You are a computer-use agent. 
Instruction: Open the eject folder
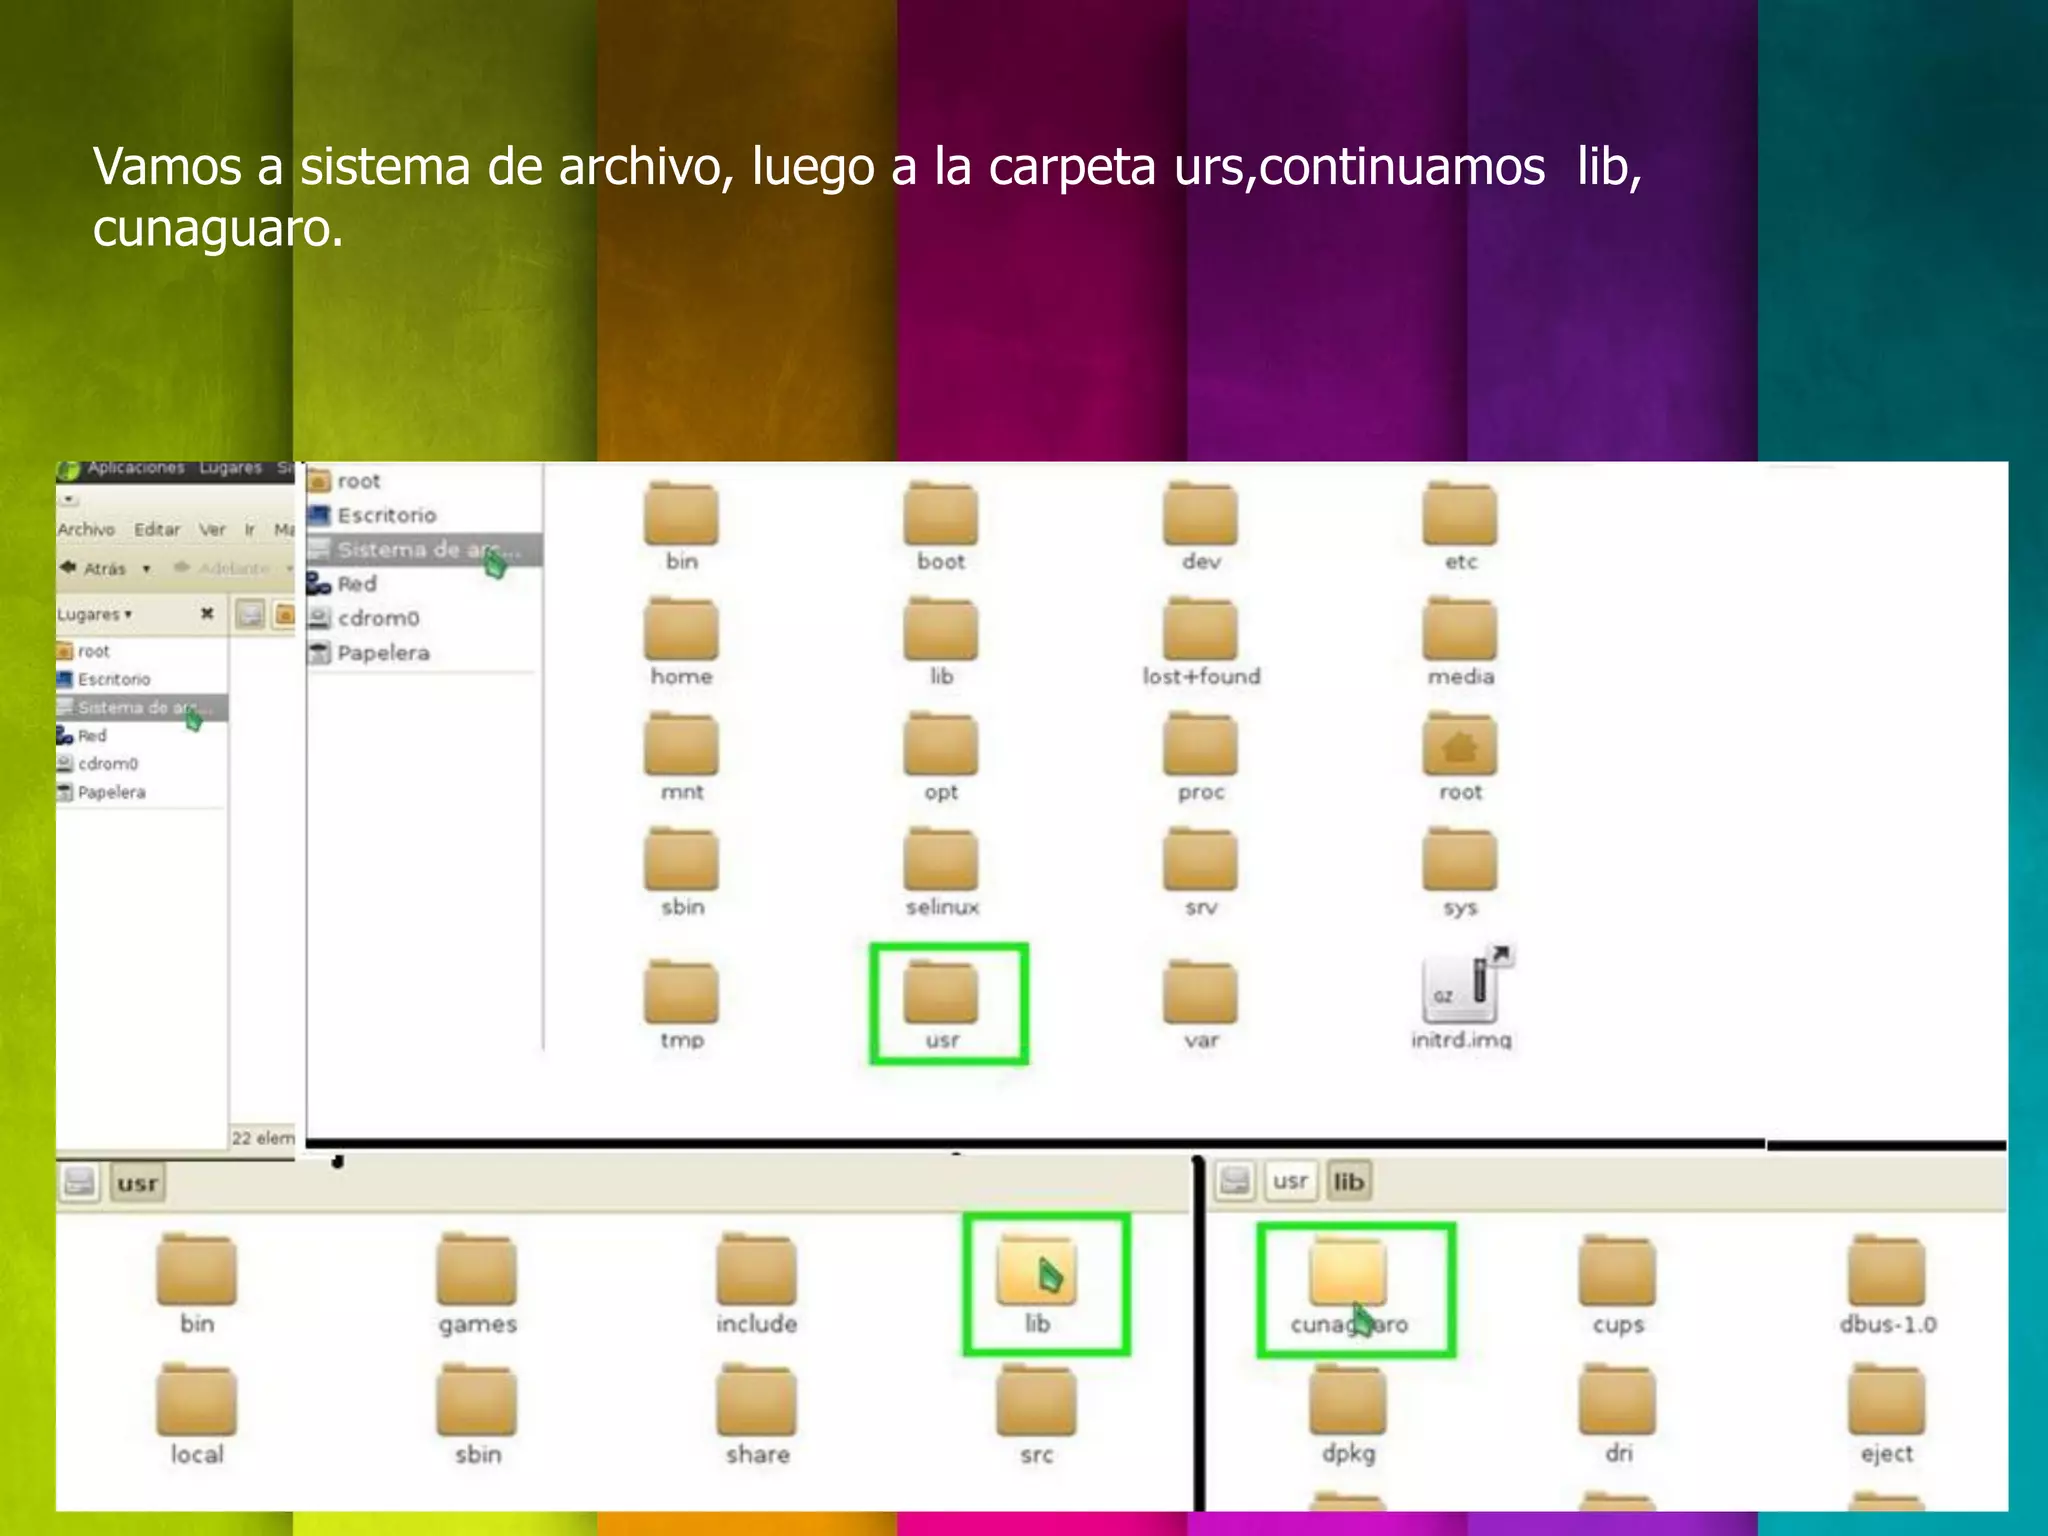tap(1887, 1416)
